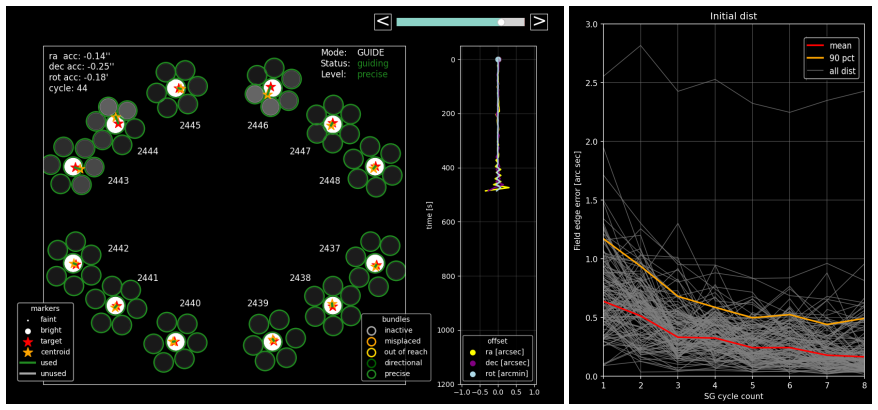Click the previous cycle '<' button

[x=382, y=22]
